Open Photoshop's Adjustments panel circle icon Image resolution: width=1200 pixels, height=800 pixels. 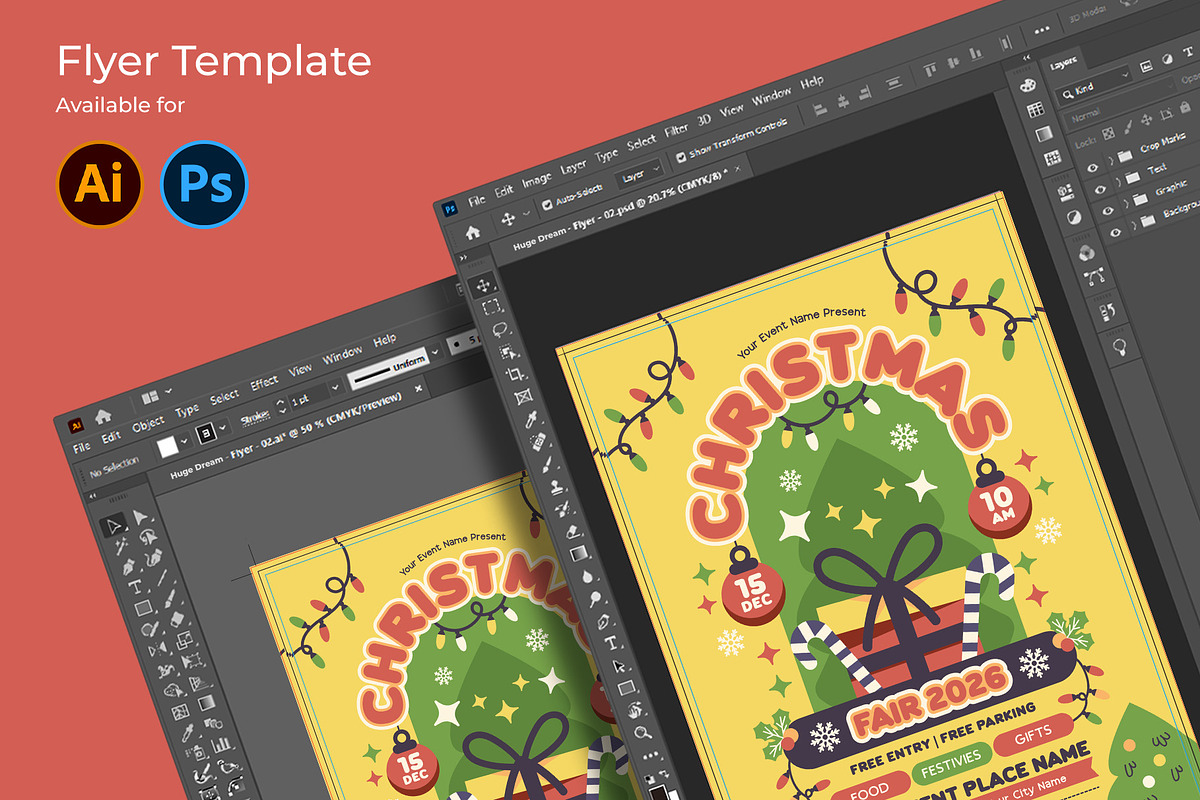[1073, 216]
